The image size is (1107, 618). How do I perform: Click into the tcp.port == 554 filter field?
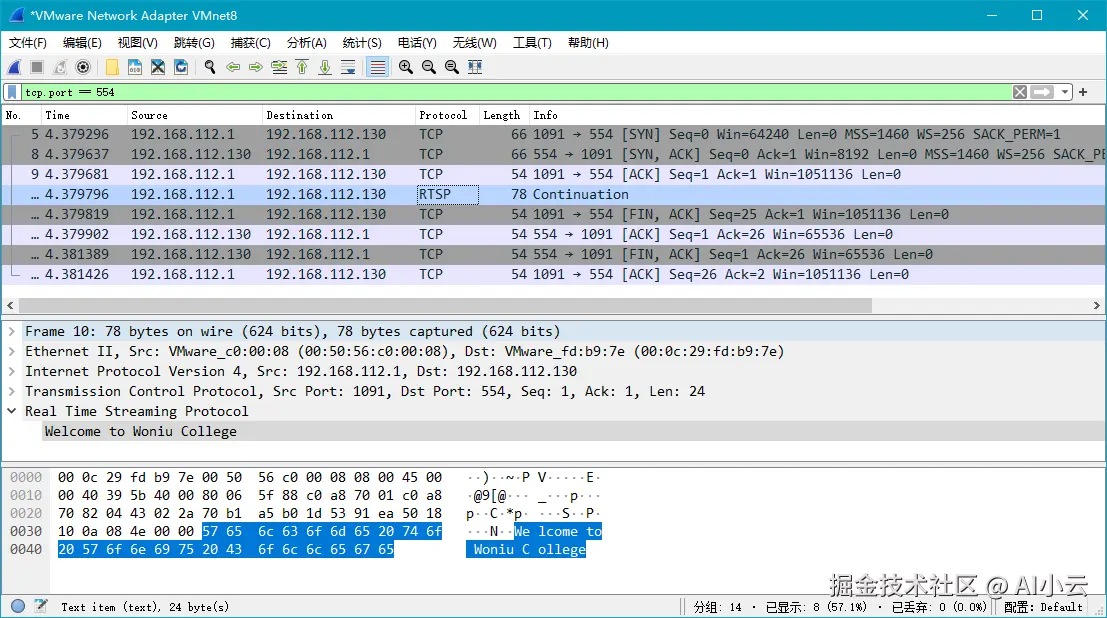pos(515,93)
